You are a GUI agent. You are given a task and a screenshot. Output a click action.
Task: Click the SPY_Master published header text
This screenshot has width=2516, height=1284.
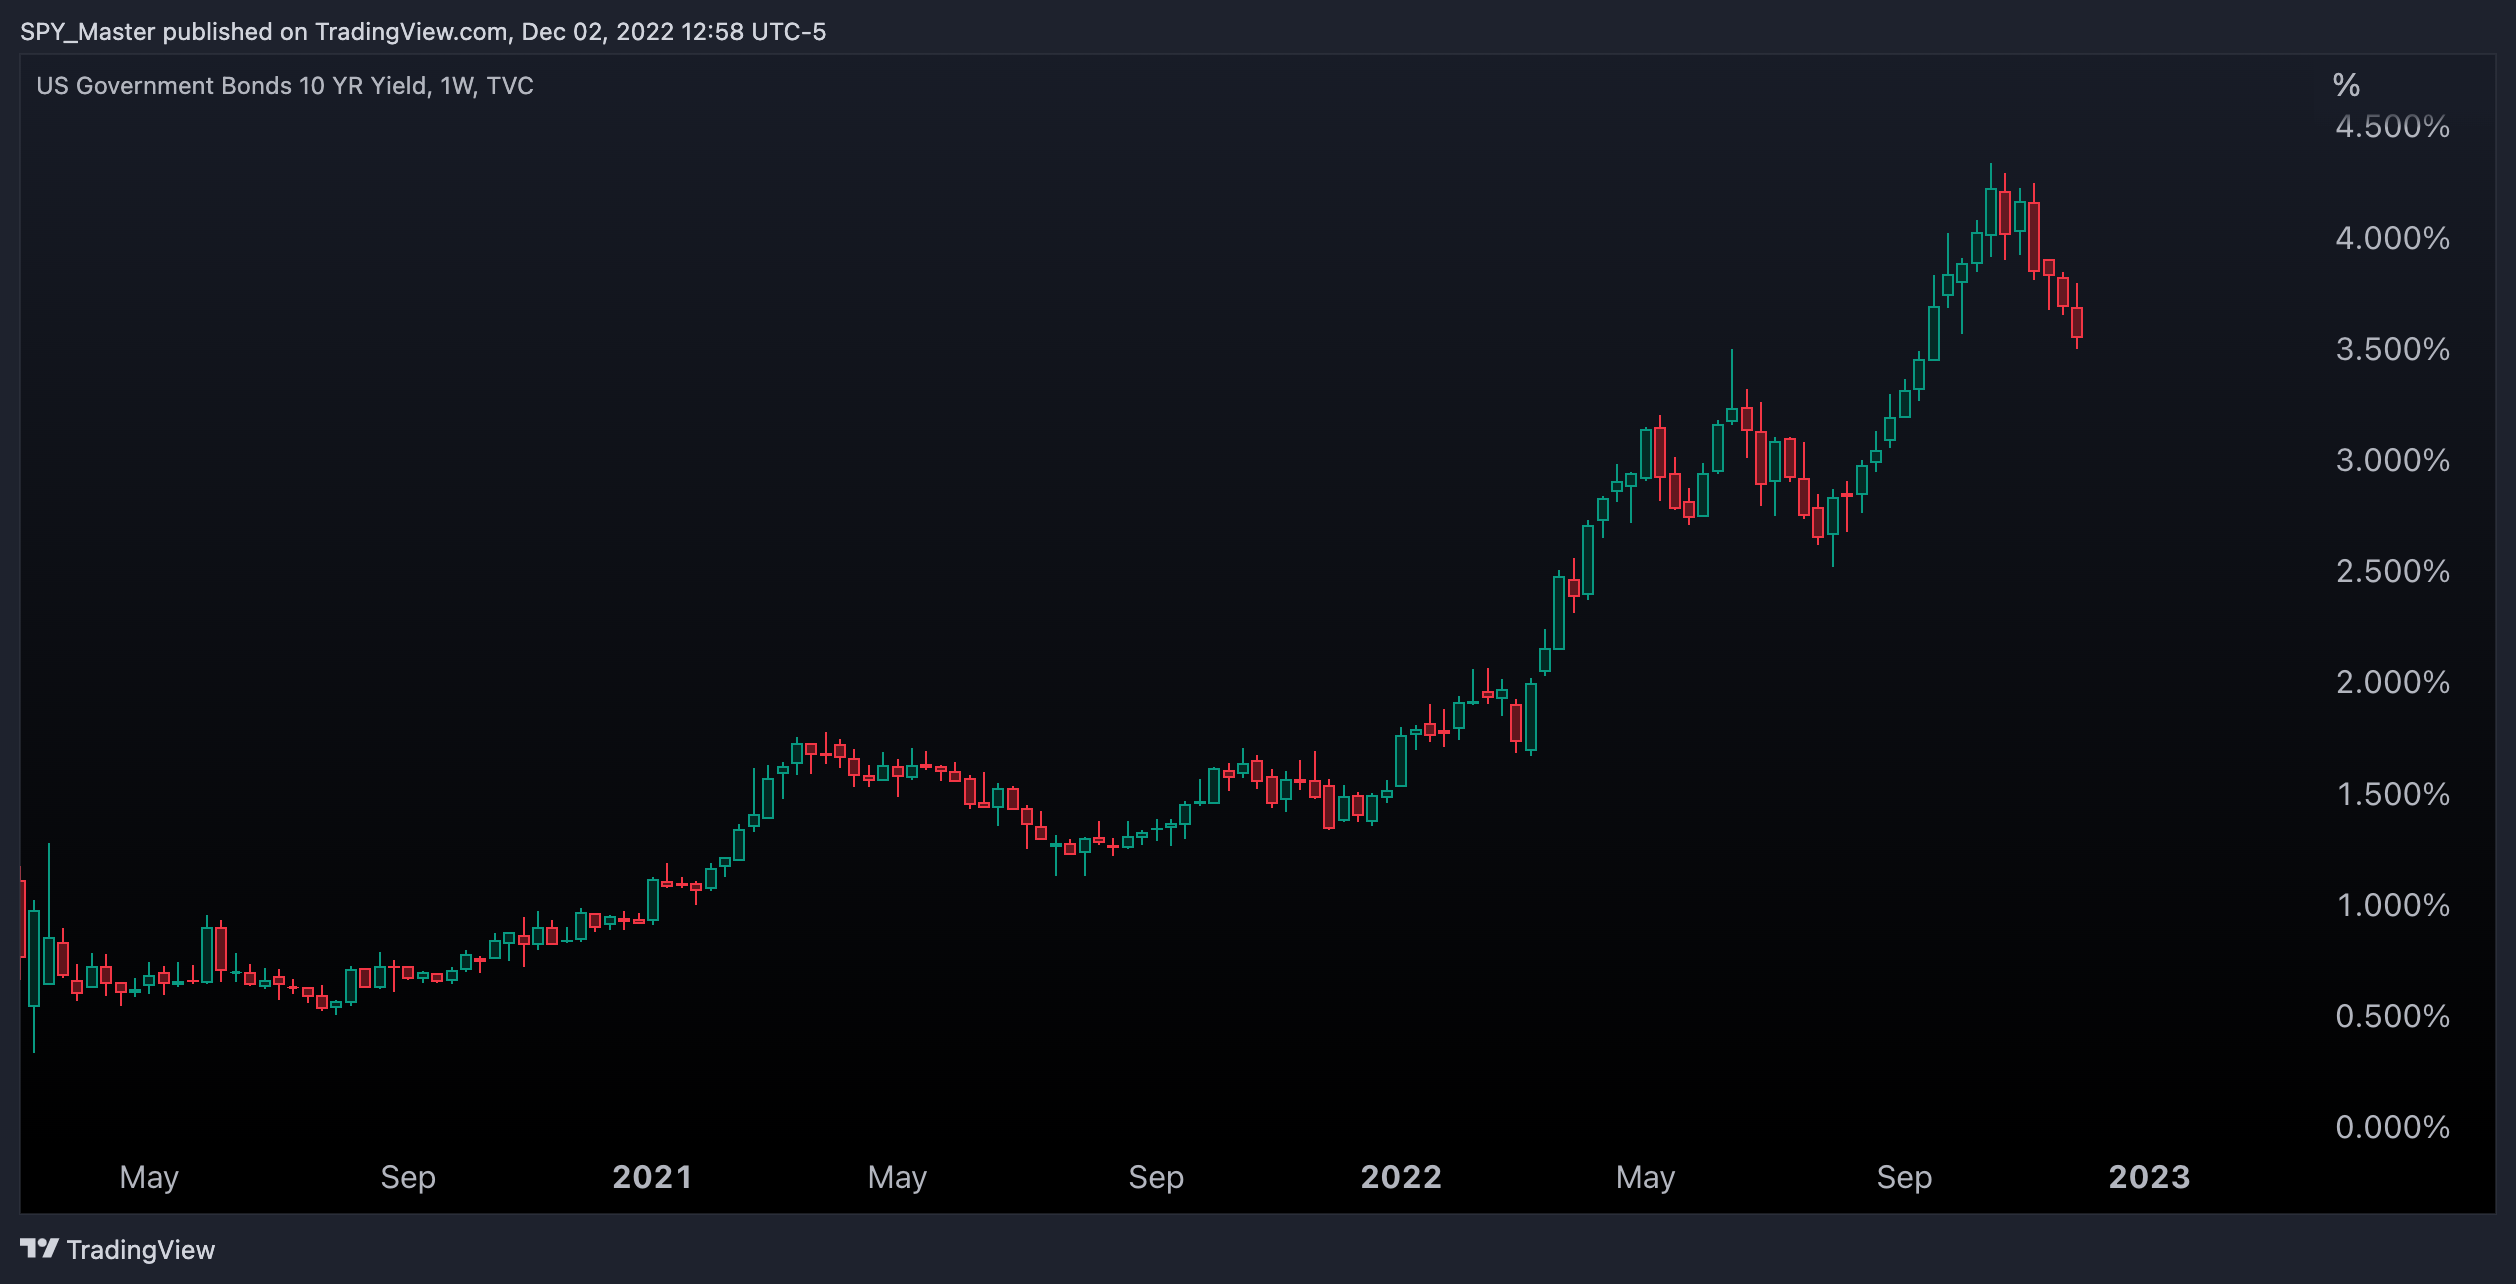tap(423, 32)
